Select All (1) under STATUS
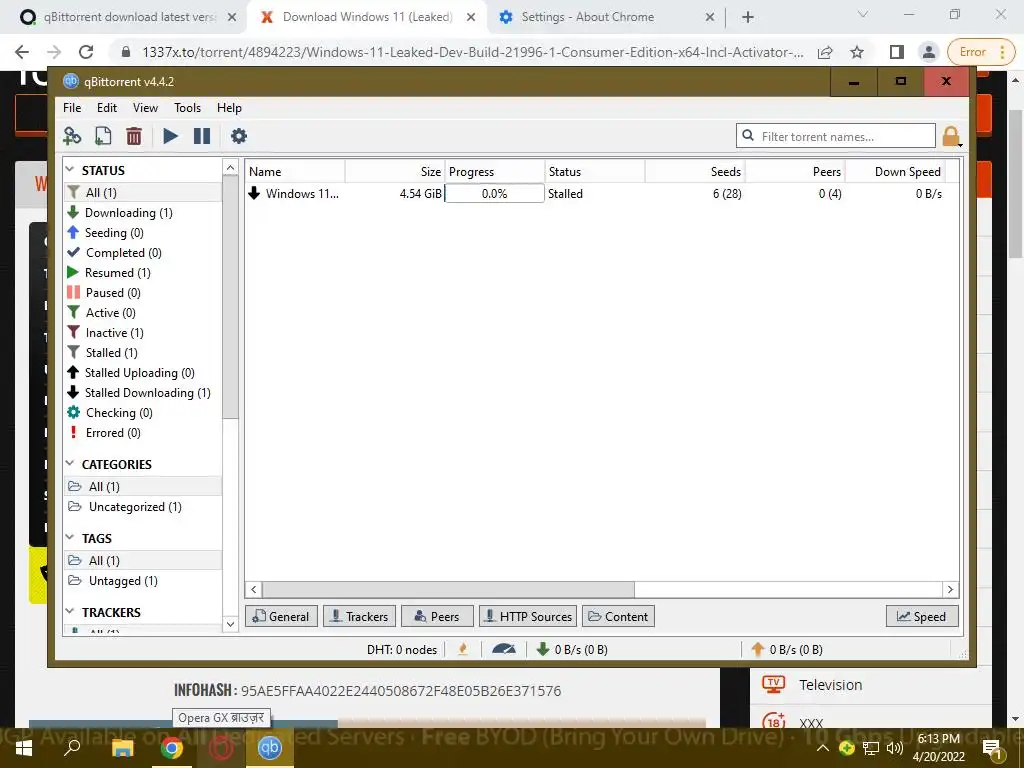1024x768 pixels. tap(143, 192)
